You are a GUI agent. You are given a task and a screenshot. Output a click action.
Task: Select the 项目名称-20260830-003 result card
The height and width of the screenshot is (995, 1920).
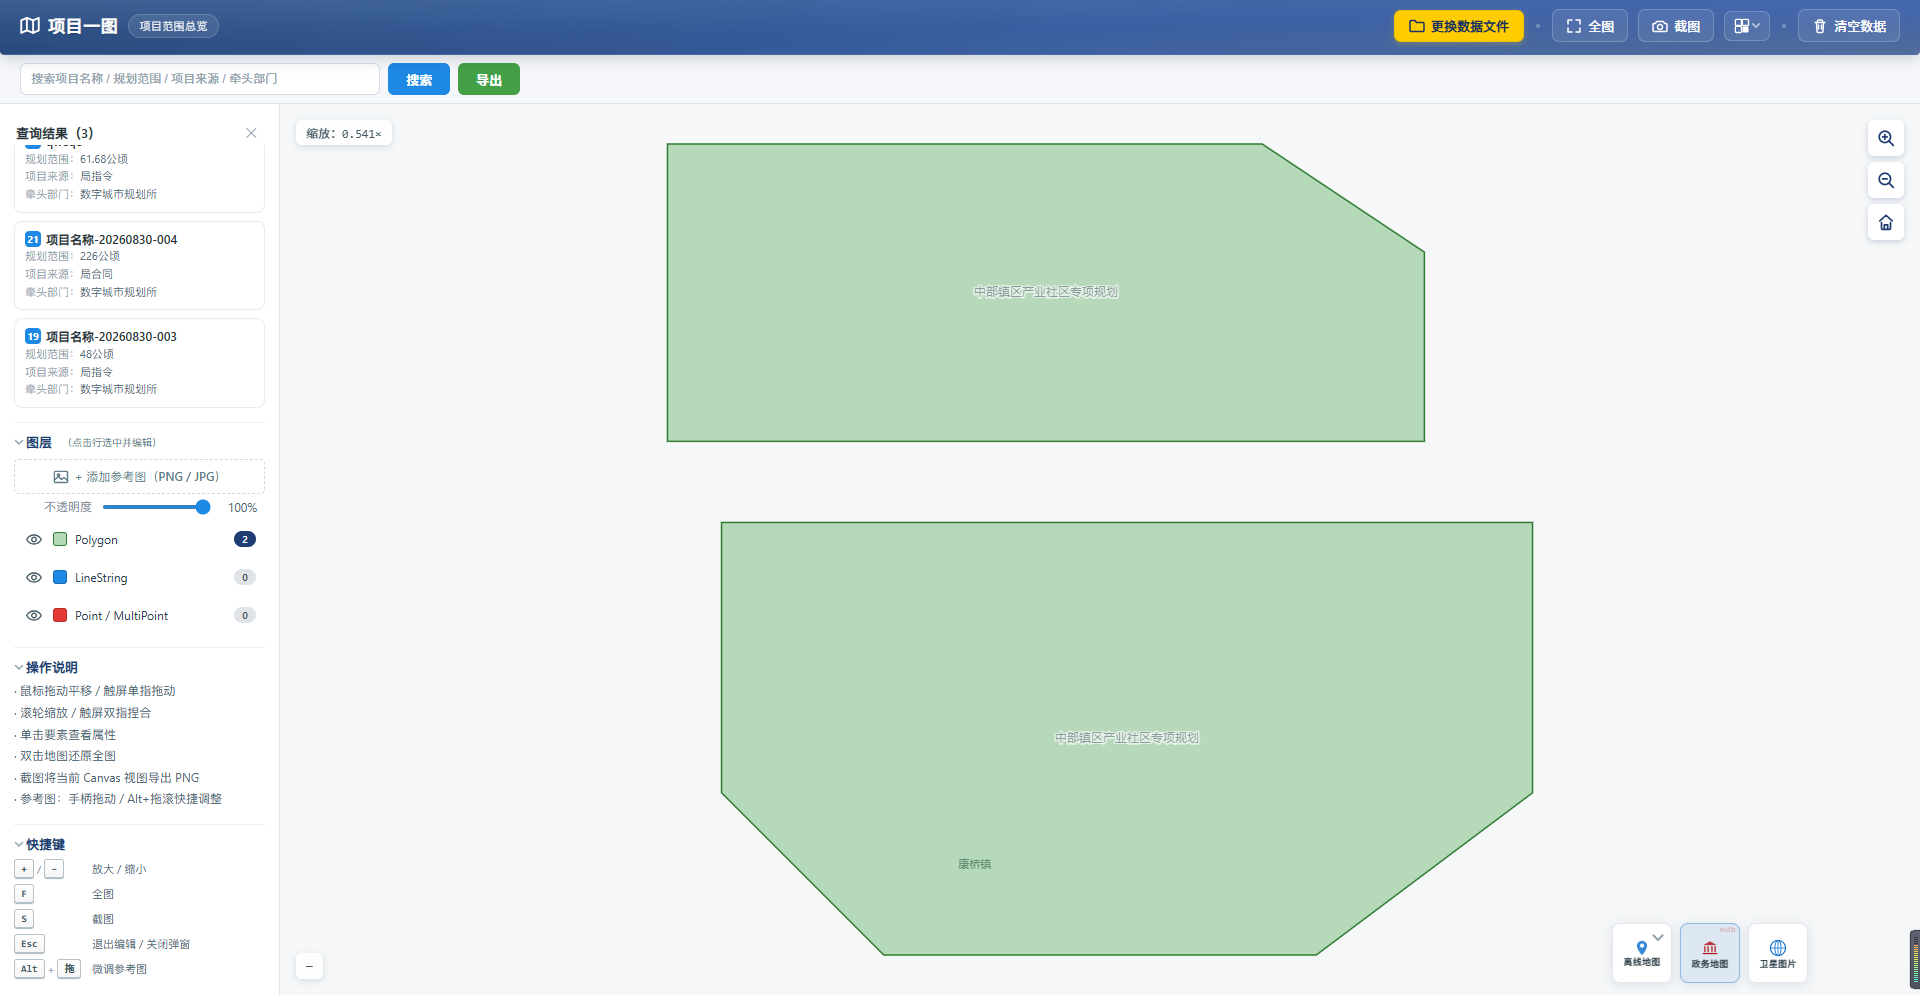pyautogui.click(x=139, y=363)
